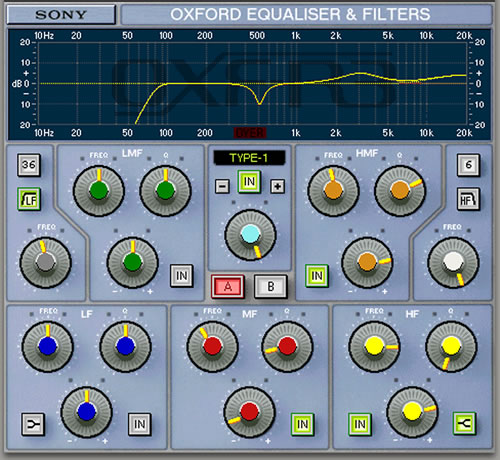
Task: Click the LF gain blue knob
Action: tap(87, 412)
